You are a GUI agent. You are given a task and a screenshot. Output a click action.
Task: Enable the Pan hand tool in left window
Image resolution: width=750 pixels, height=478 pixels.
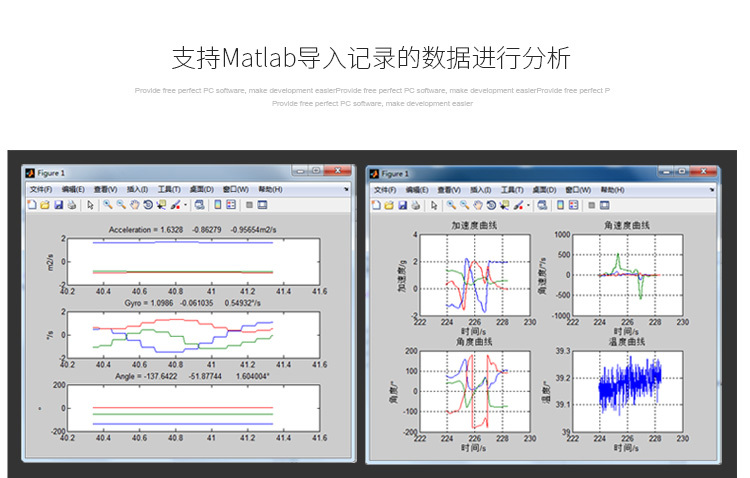[134, 205]
